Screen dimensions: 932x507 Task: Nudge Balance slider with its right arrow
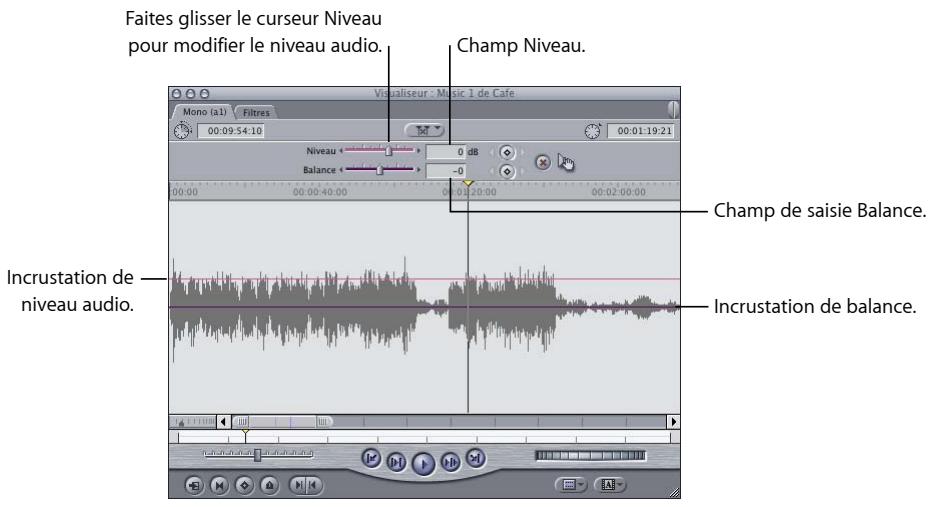(x=418, y=170)
